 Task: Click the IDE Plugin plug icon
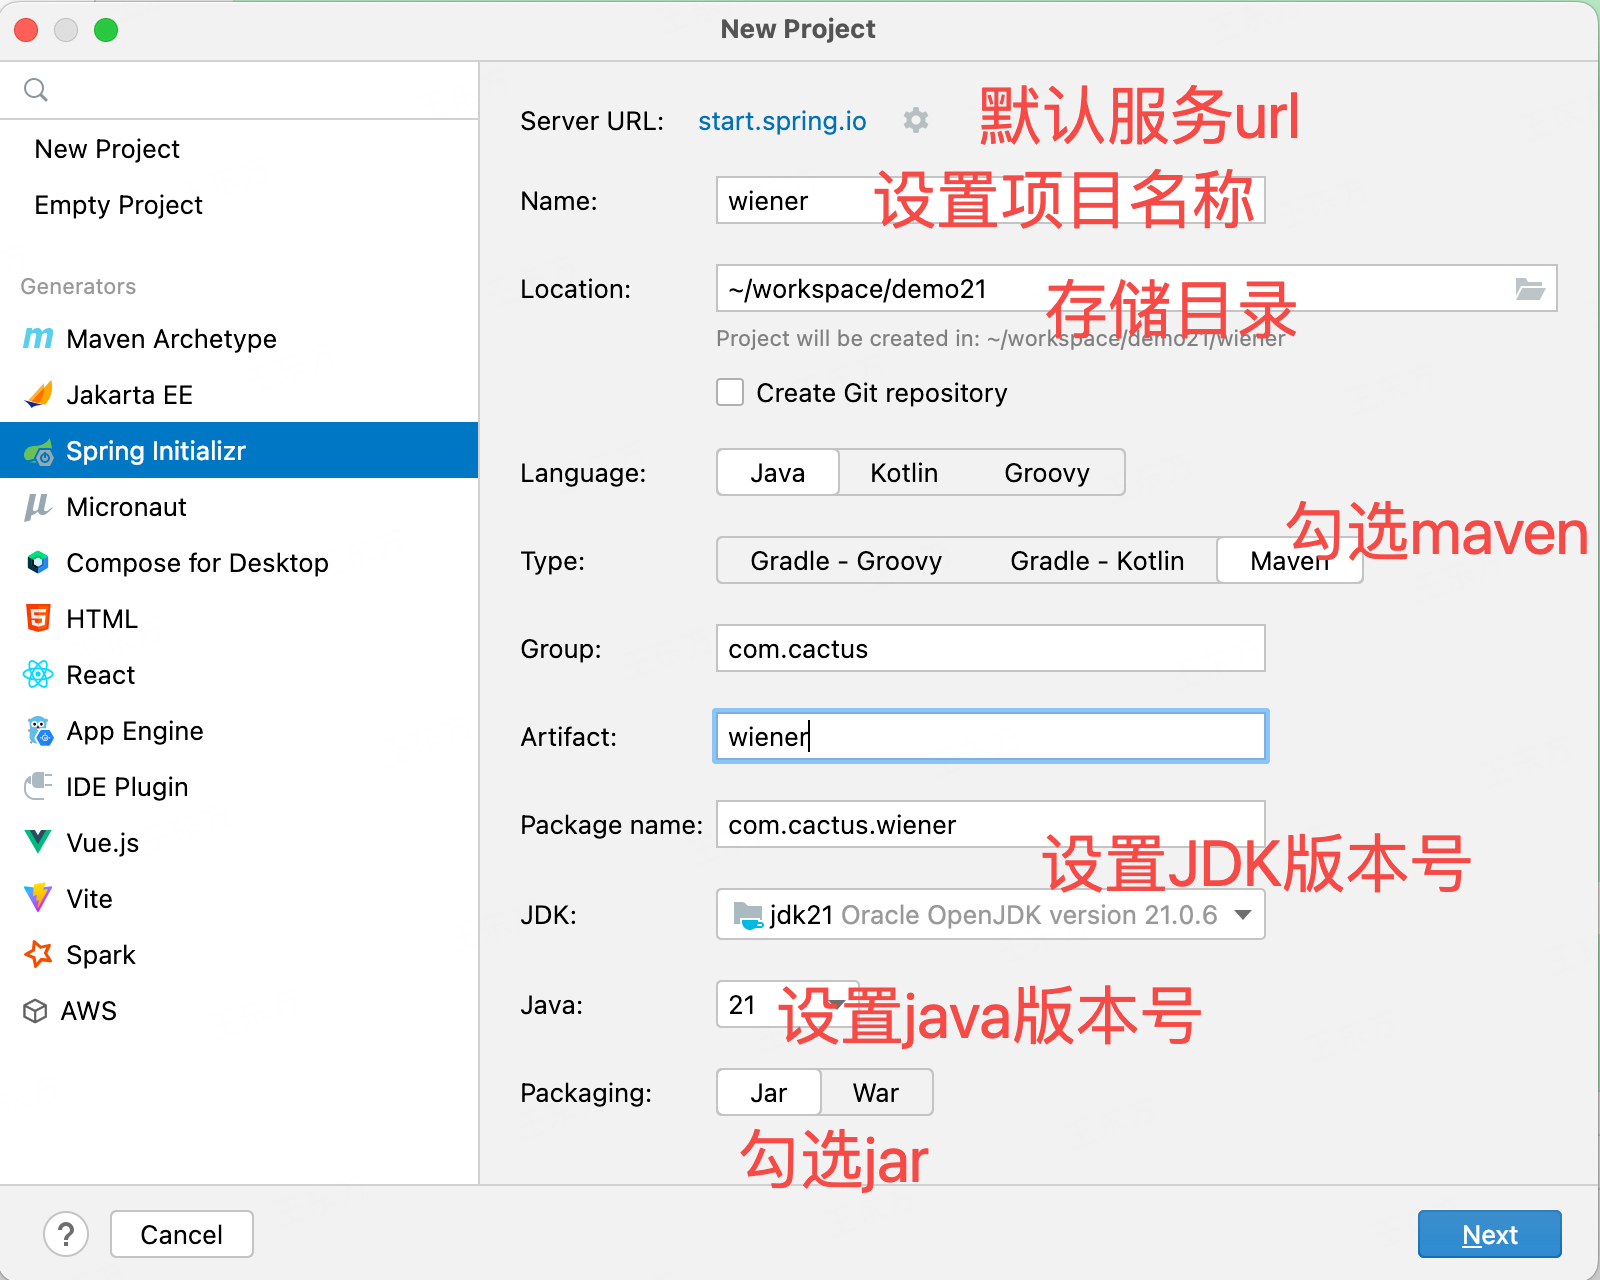pos(38,786)
